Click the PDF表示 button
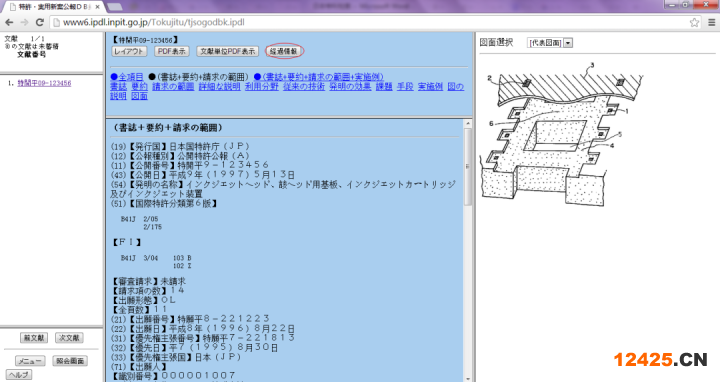720x382 pixels. (x=172, y=51)
